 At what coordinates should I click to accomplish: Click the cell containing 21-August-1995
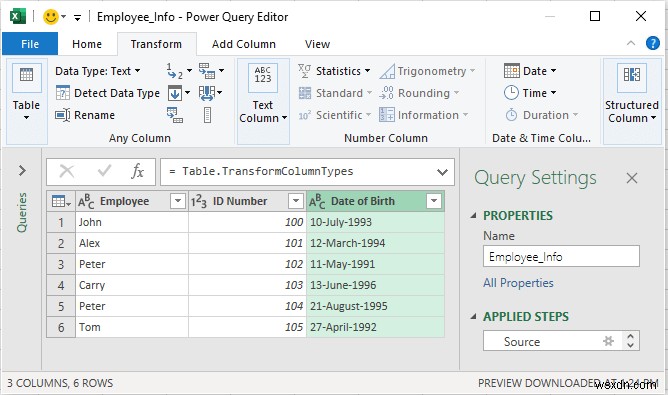(375, 306)
